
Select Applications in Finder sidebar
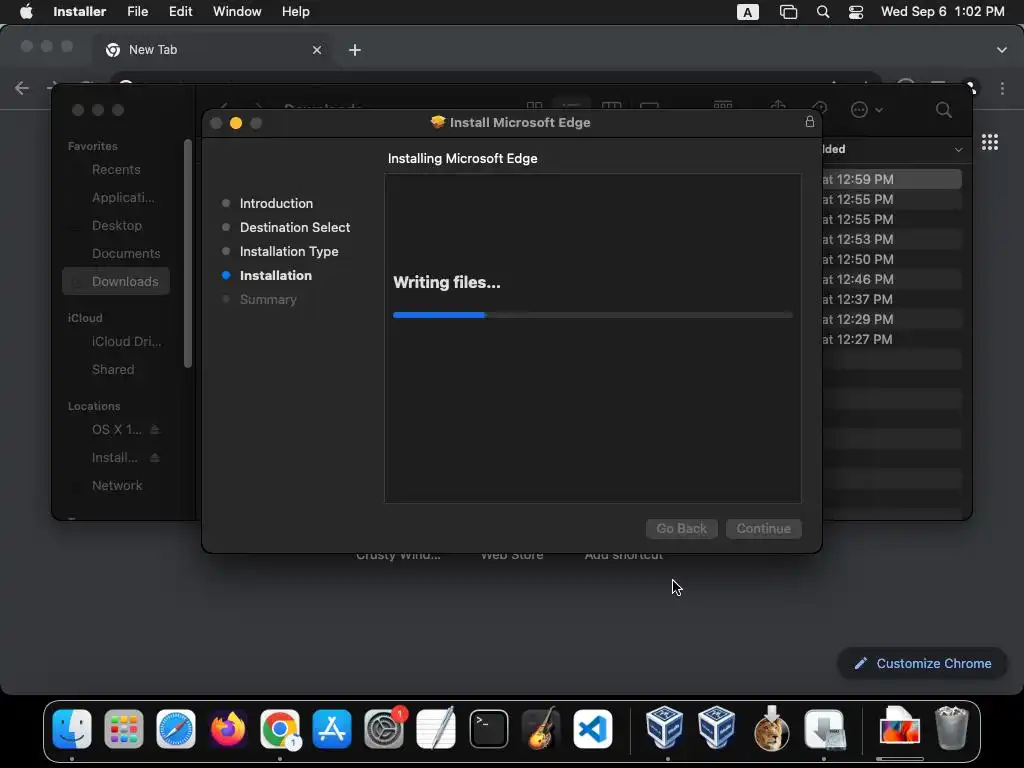coord(116,197)
